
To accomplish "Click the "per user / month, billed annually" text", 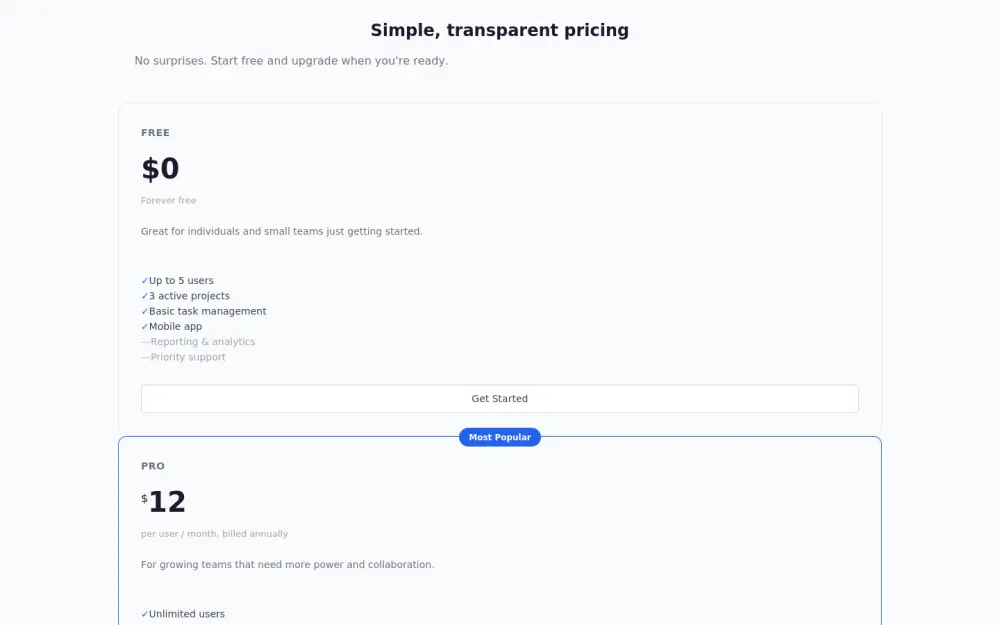I will pos(214,533).
